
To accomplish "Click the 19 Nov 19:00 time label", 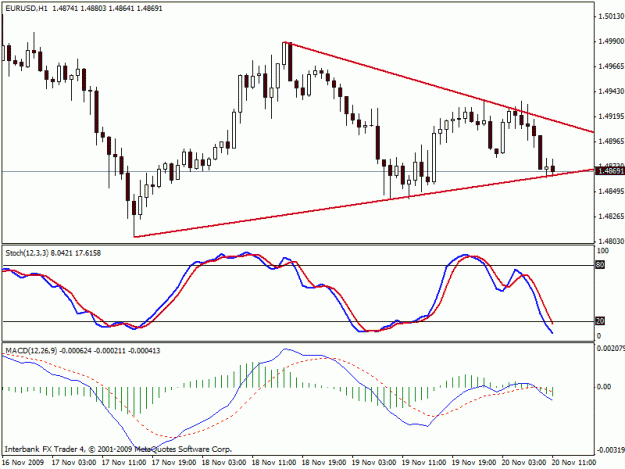I will (x=474, y=463).
